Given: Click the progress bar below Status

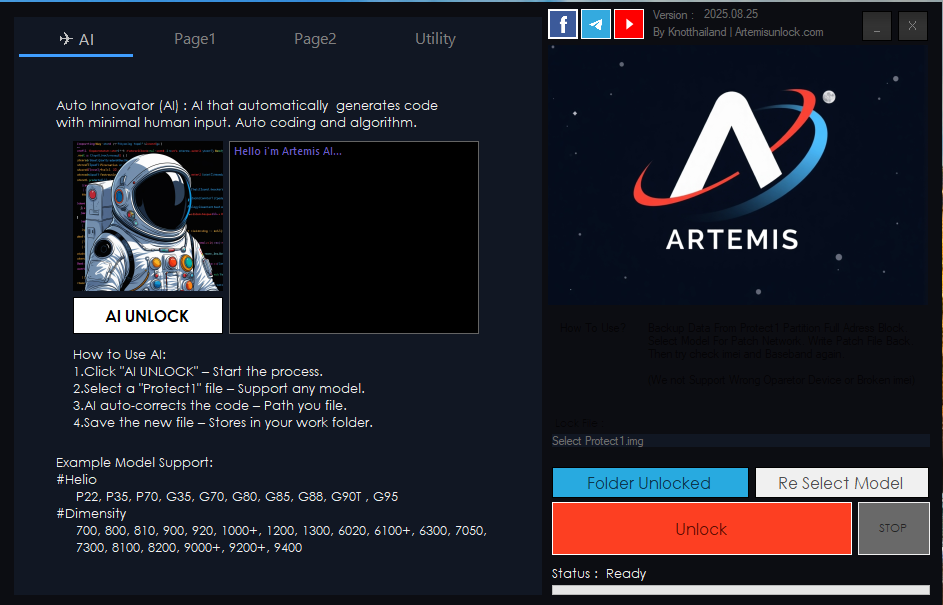Looking at the screenshot, I should coord(740,590).
